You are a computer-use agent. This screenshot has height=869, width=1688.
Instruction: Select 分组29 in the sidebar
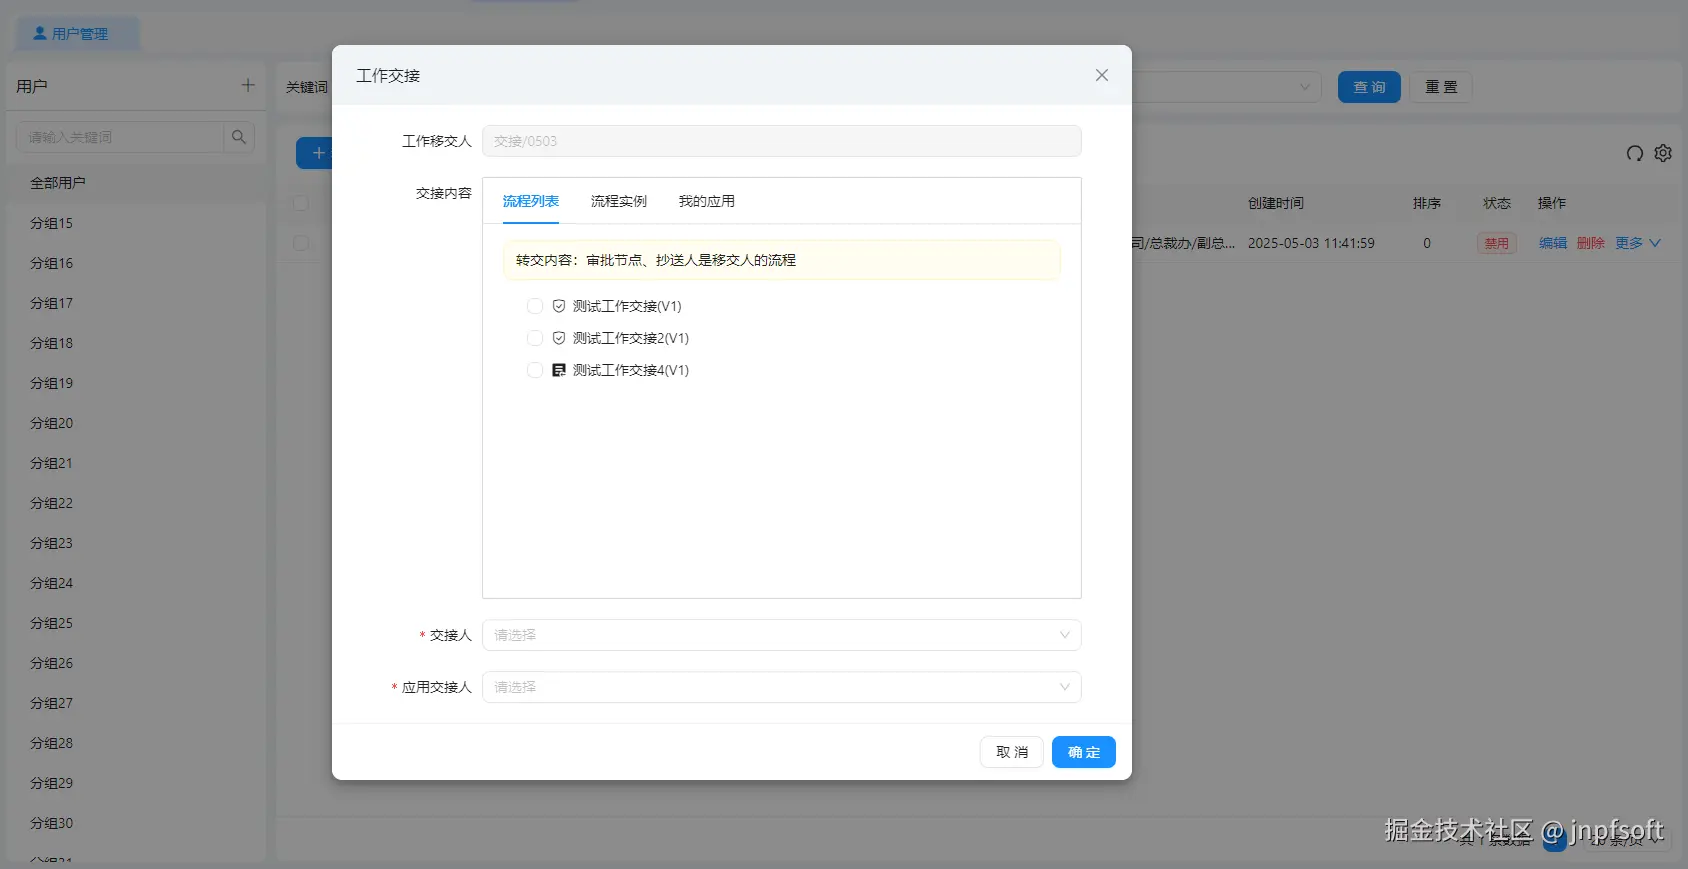click(136, 783)
